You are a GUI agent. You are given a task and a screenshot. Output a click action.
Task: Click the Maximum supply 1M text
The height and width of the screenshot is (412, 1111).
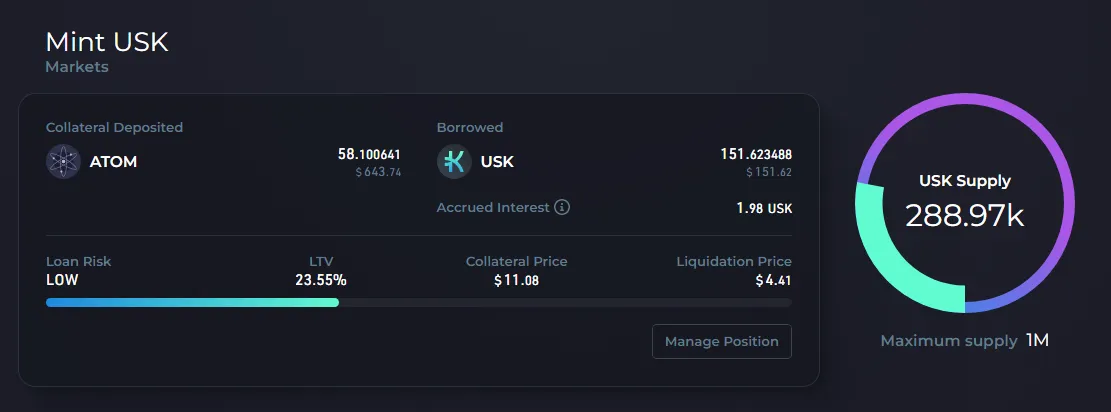coord(965,341)
